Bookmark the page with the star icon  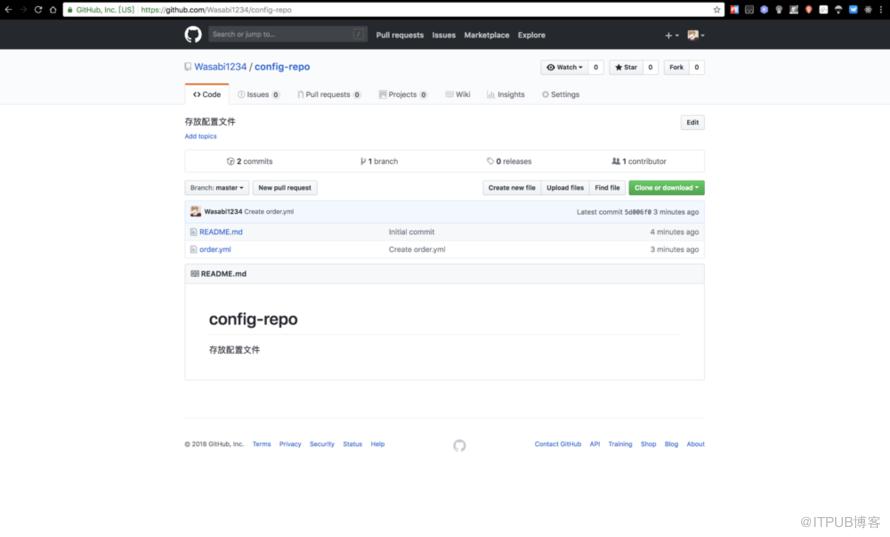[x=717, y=10]
